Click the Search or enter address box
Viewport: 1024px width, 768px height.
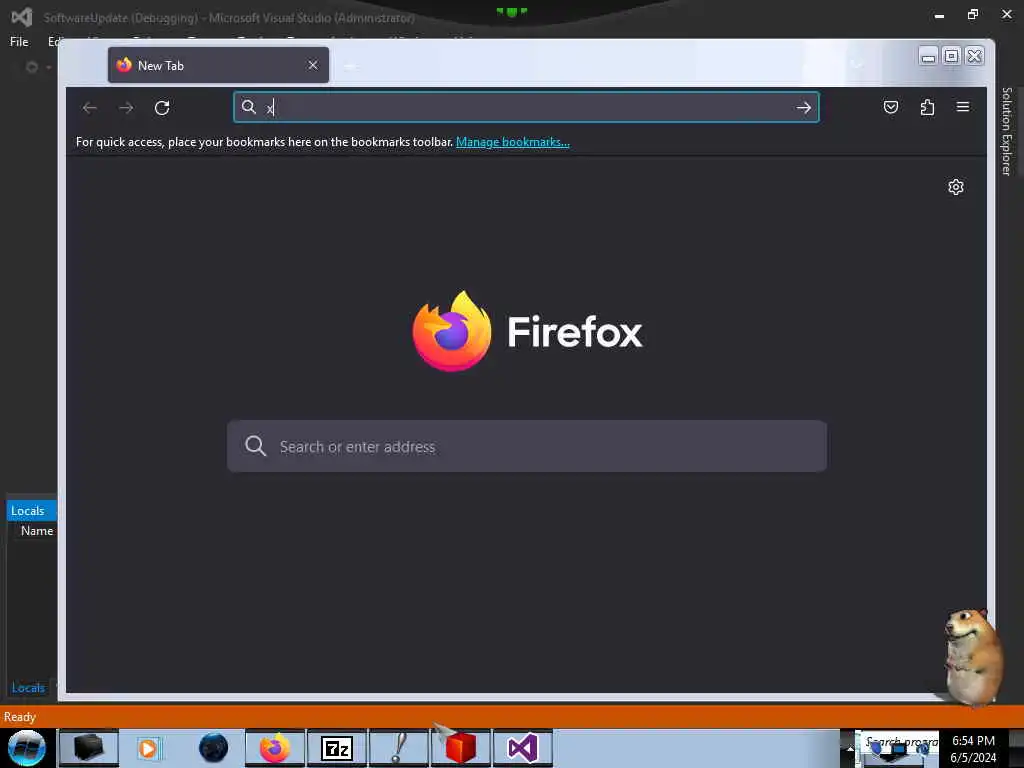(x=526, y=446)
